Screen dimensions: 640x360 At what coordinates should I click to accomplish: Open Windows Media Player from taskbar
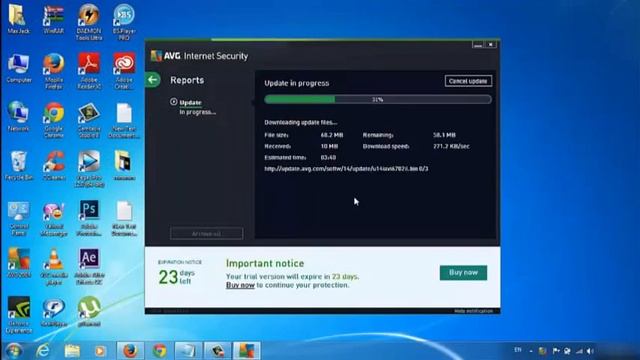pos(100,351)
